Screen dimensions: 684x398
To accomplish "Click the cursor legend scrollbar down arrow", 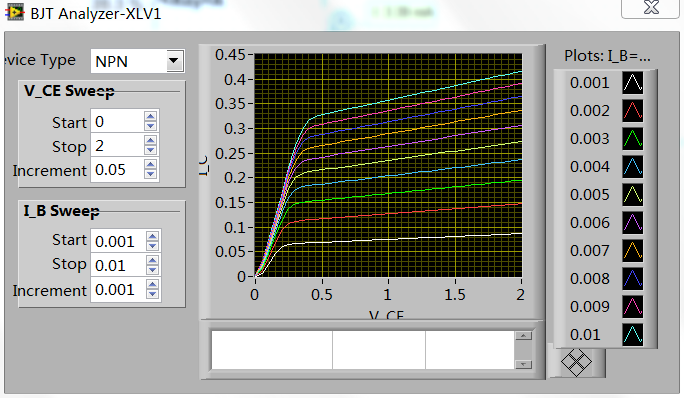I will point(523,364).
